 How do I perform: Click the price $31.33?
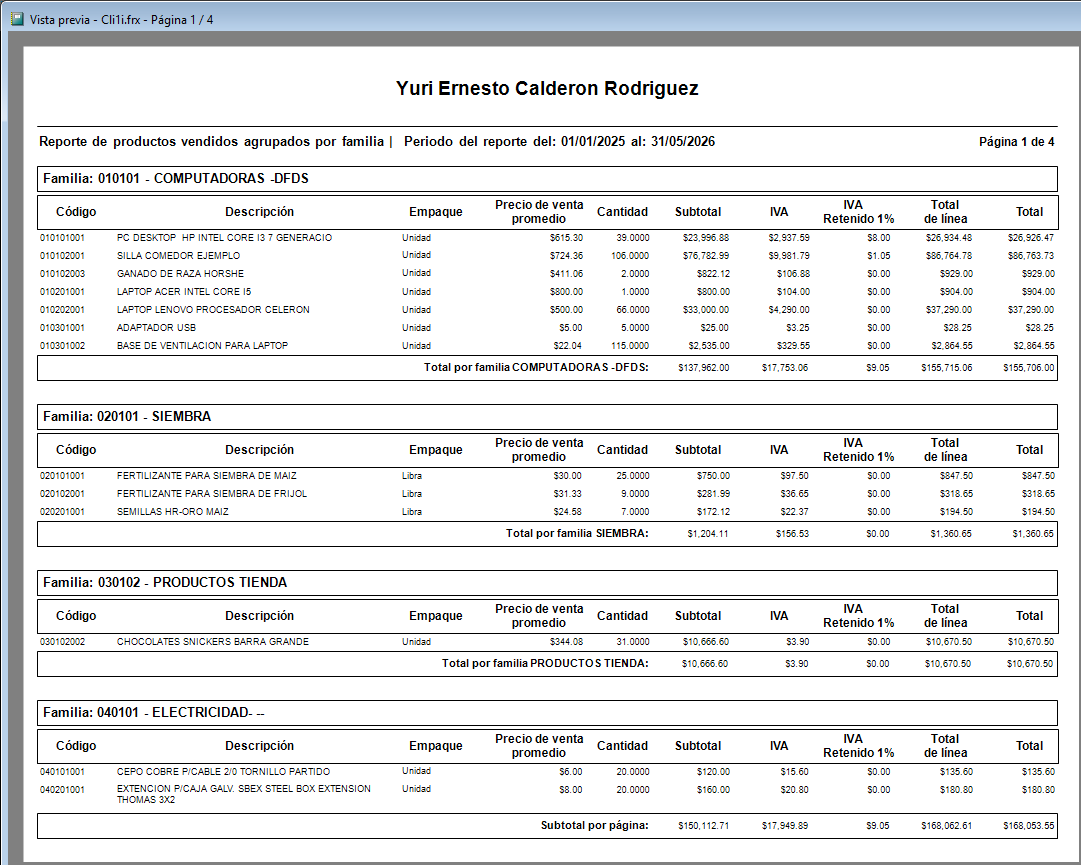pos(567,493)
